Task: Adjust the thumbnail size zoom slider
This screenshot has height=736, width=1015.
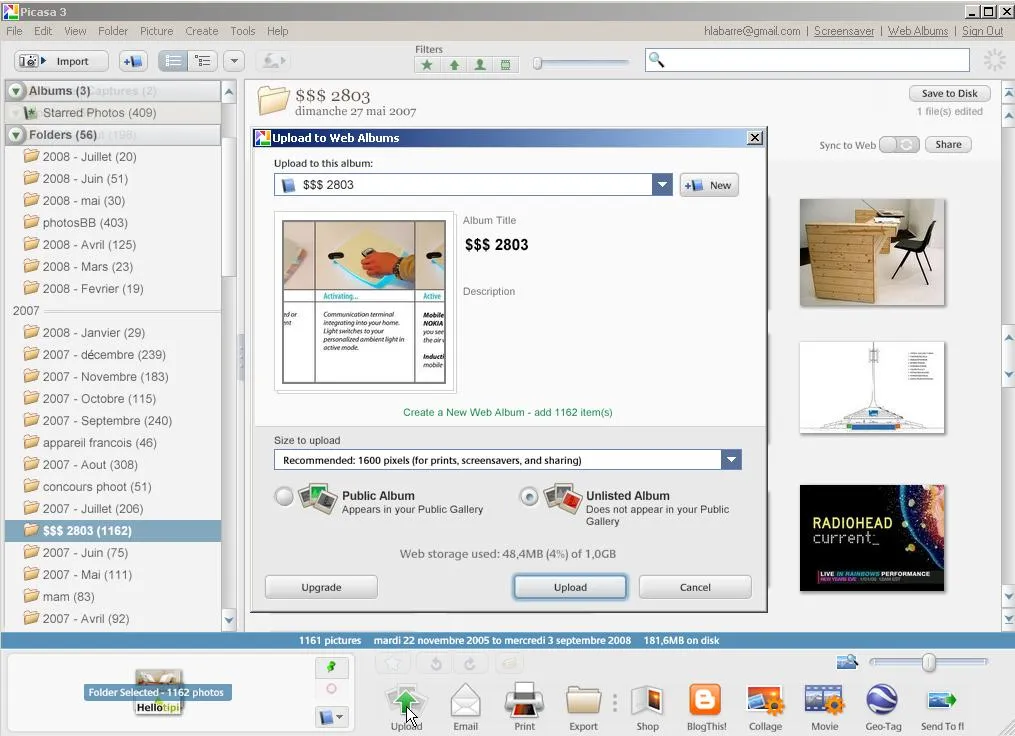Action: (x=928, y=662)
